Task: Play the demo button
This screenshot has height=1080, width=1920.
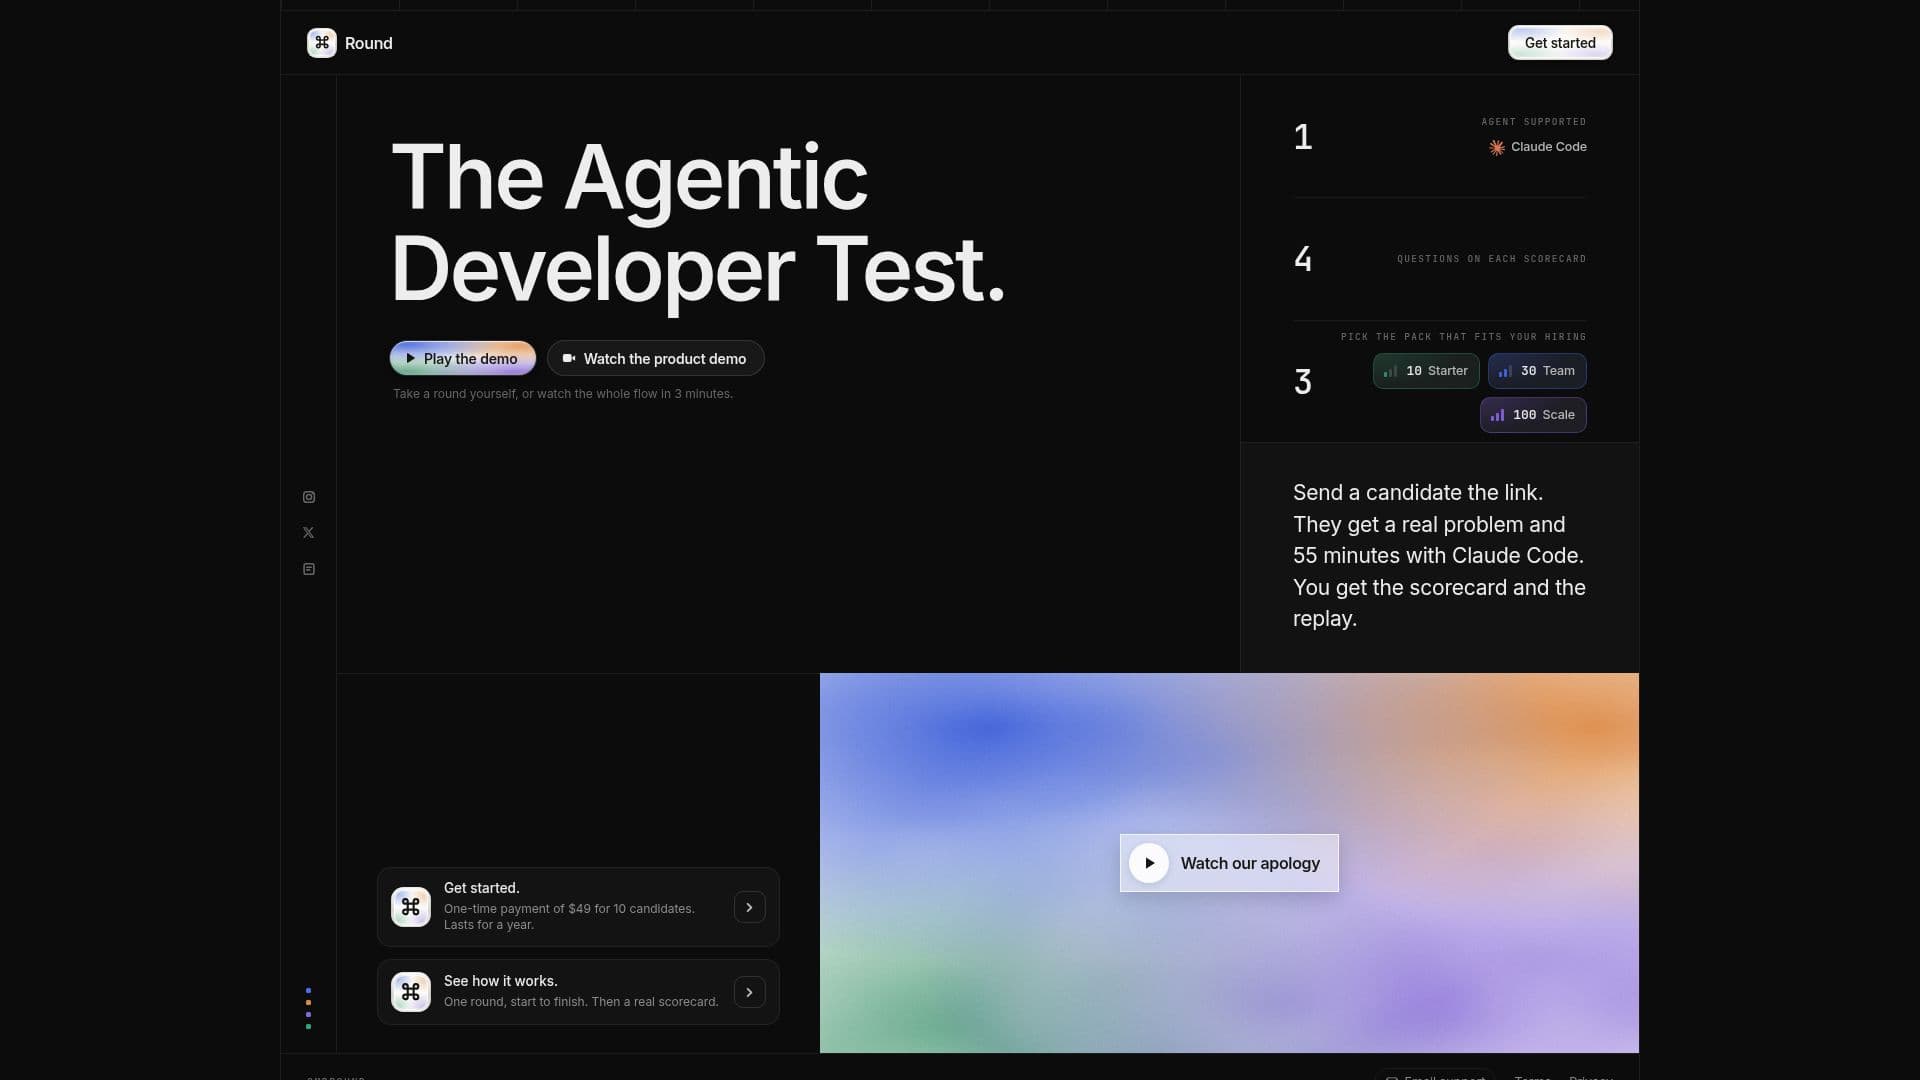Action: pyautogui.click(x=462, y=358)
